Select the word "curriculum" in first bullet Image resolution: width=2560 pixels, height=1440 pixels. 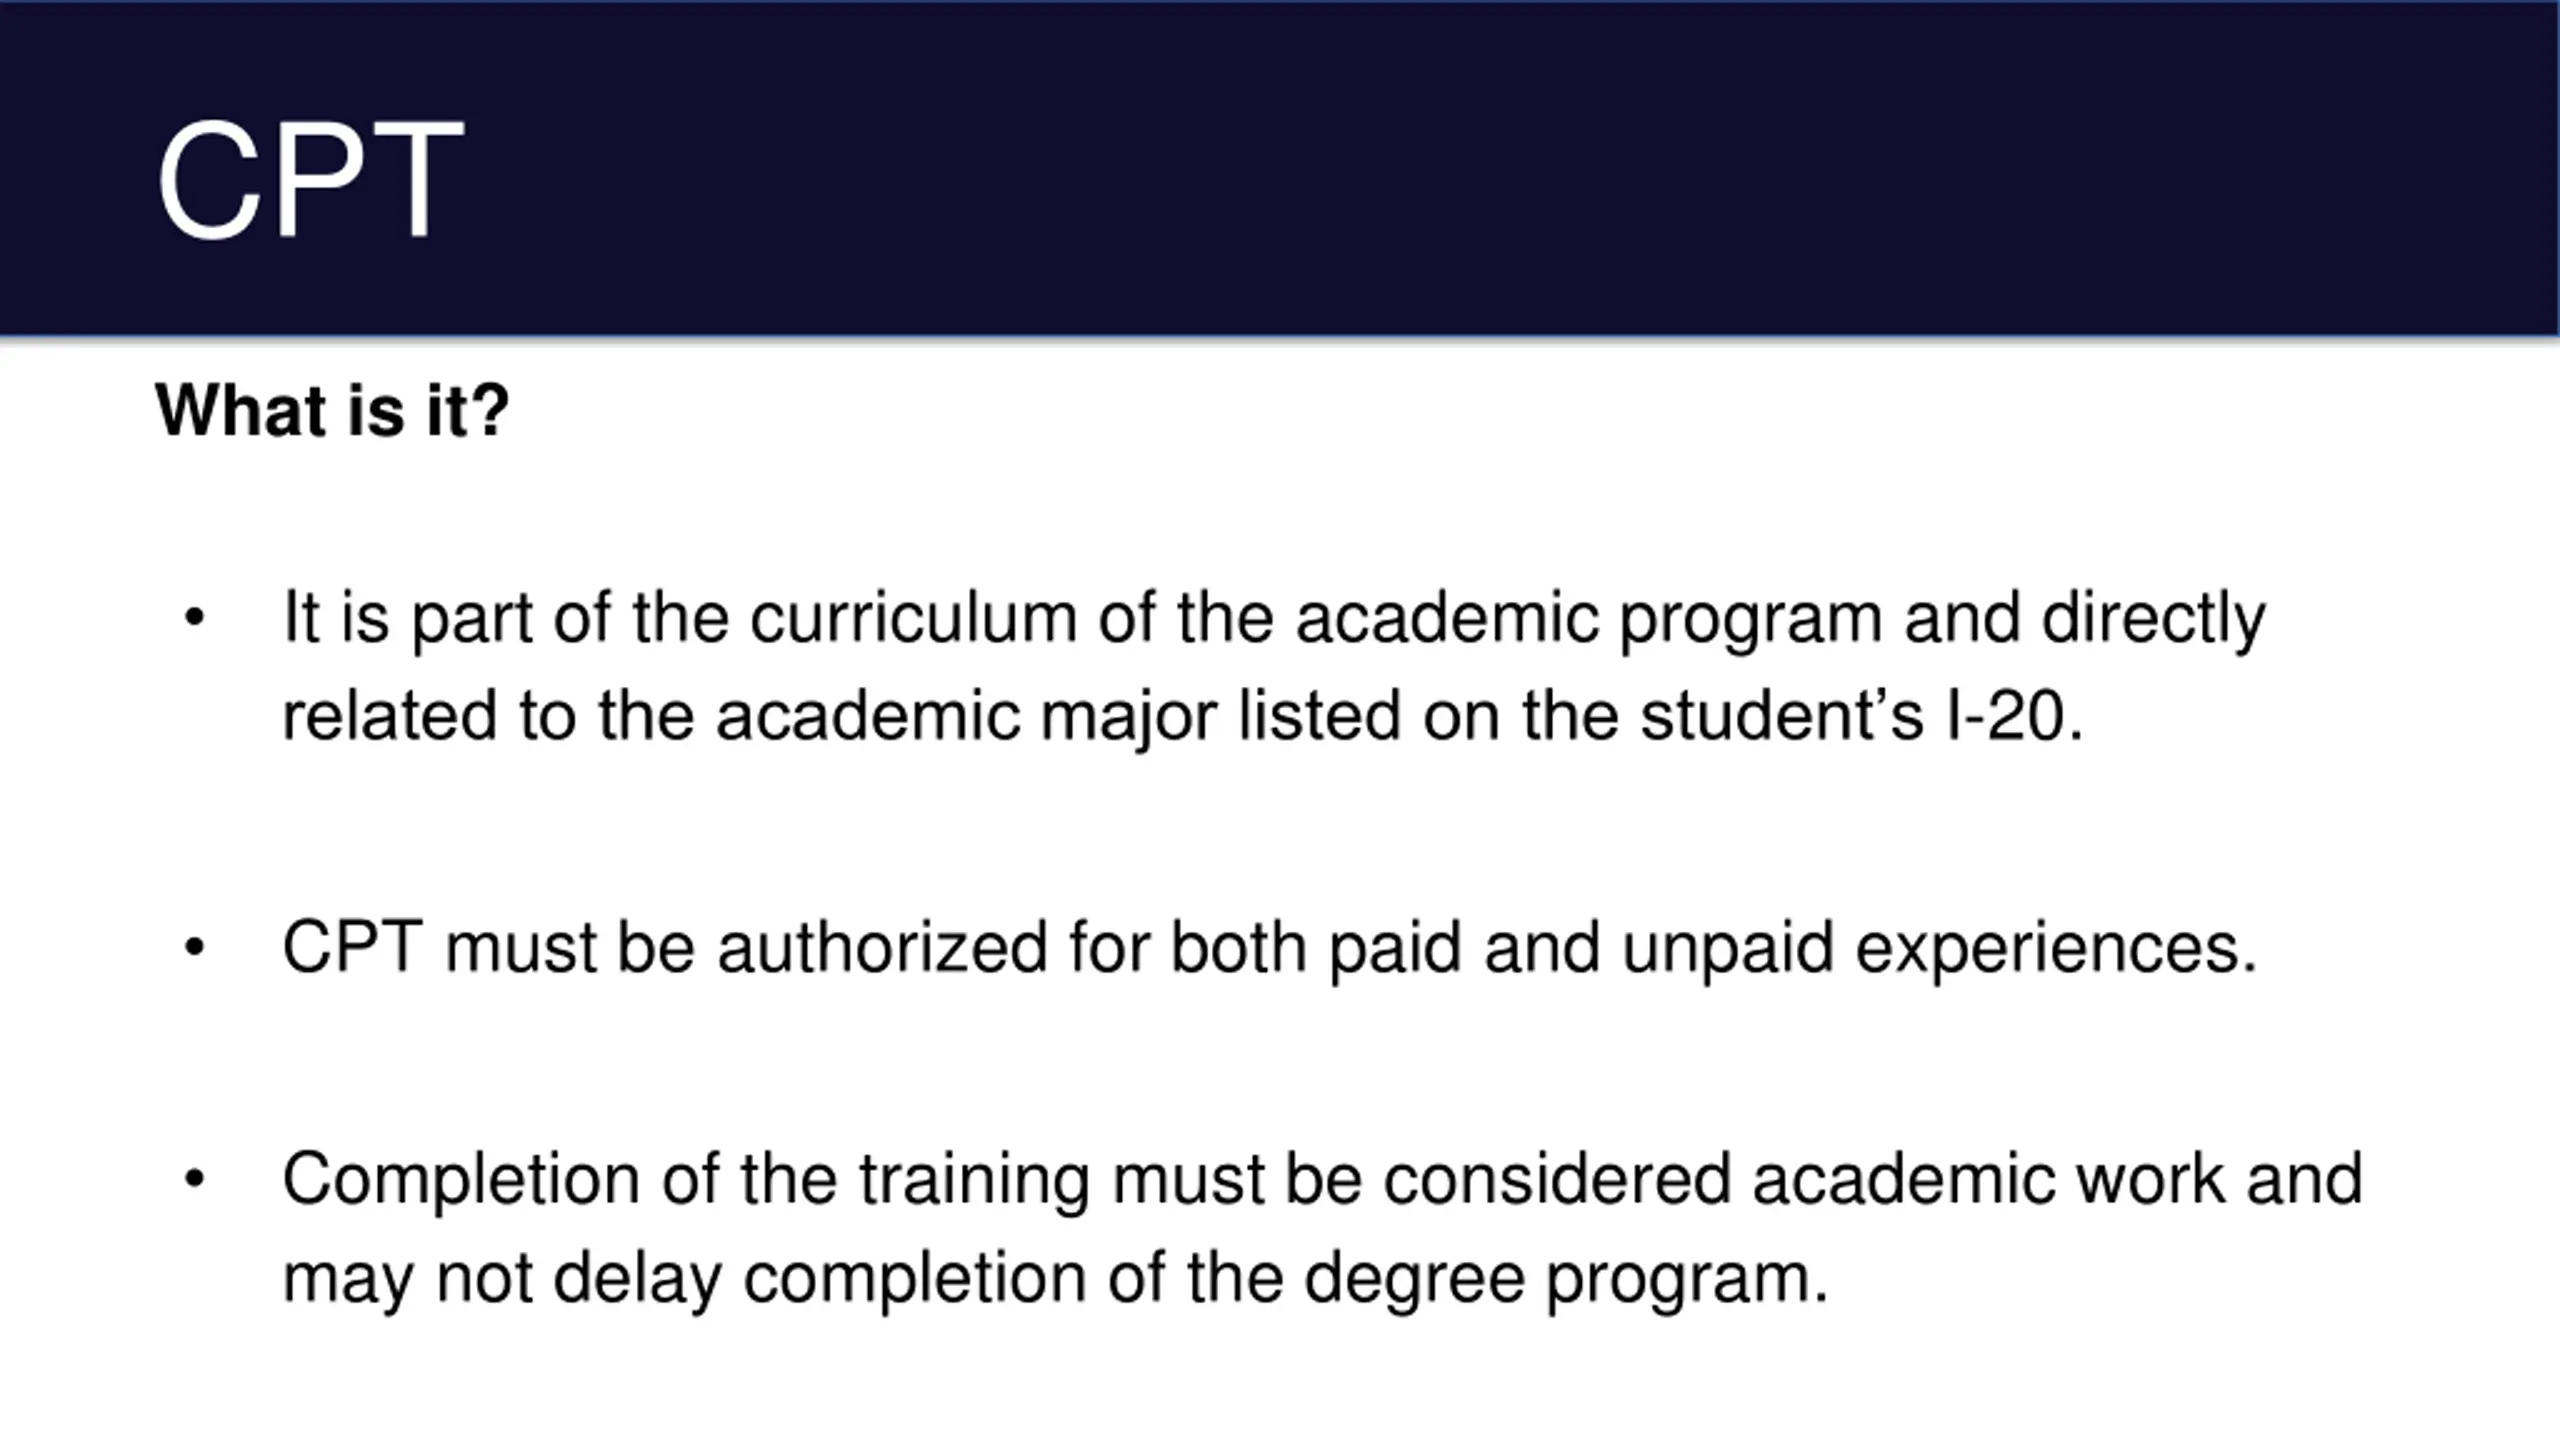click(x=913, y=617)
